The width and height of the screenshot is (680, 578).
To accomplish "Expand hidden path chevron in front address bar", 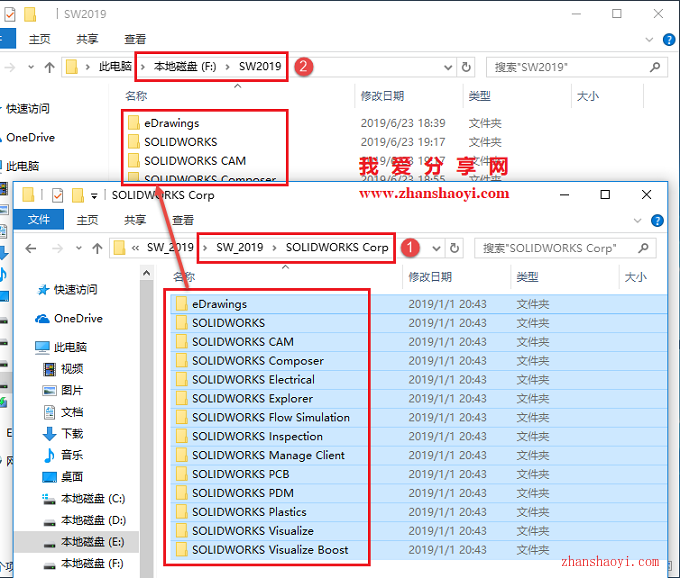I will tap(135, 248).
